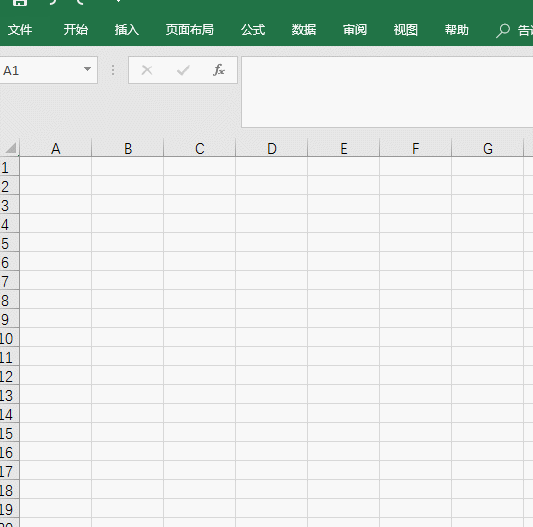Viewport: 533px width, 527px height.
Task: Click the row 13 header
Action: (x=10, y=395)
